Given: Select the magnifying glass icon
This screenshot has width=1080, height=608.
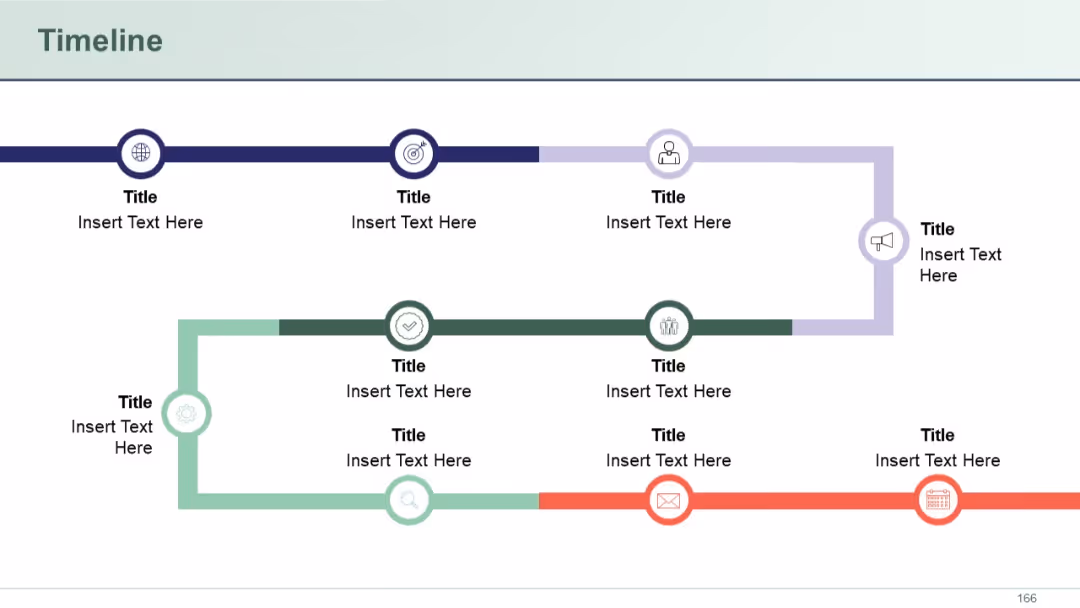Looking at the screenshot, I should tap(409, 500).
